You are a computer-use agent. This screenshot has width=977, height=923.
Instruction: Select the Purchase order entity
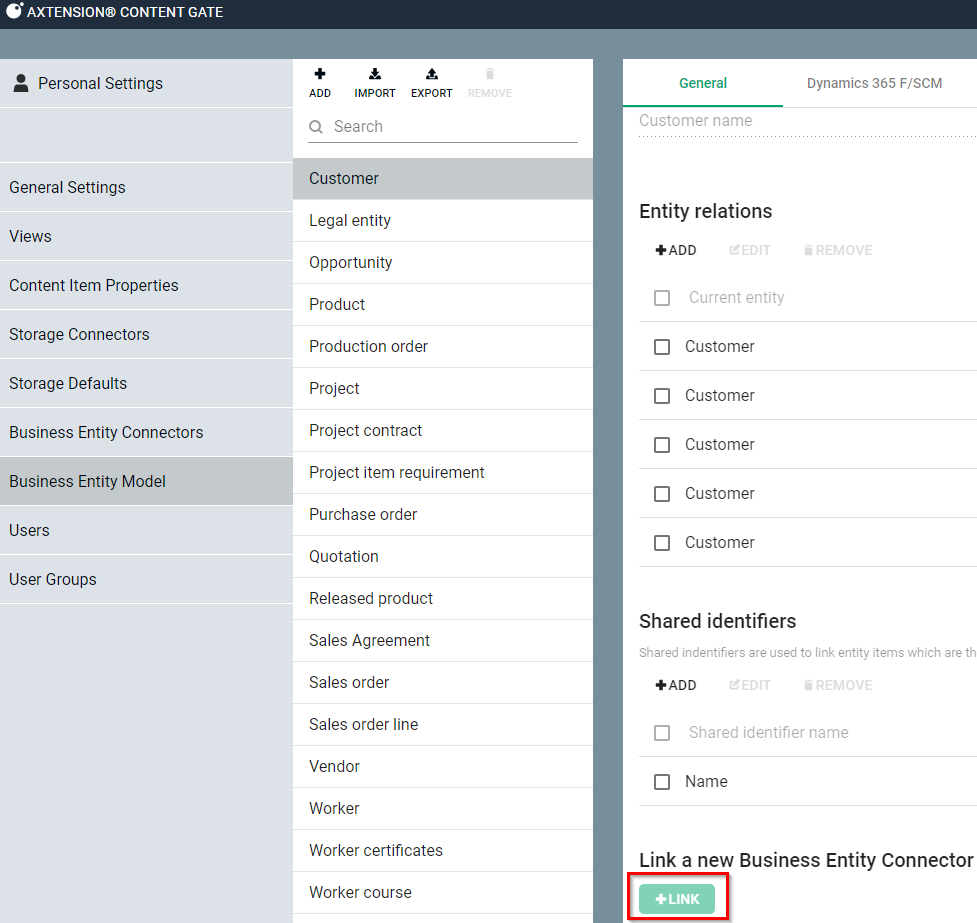click(363, 514)
